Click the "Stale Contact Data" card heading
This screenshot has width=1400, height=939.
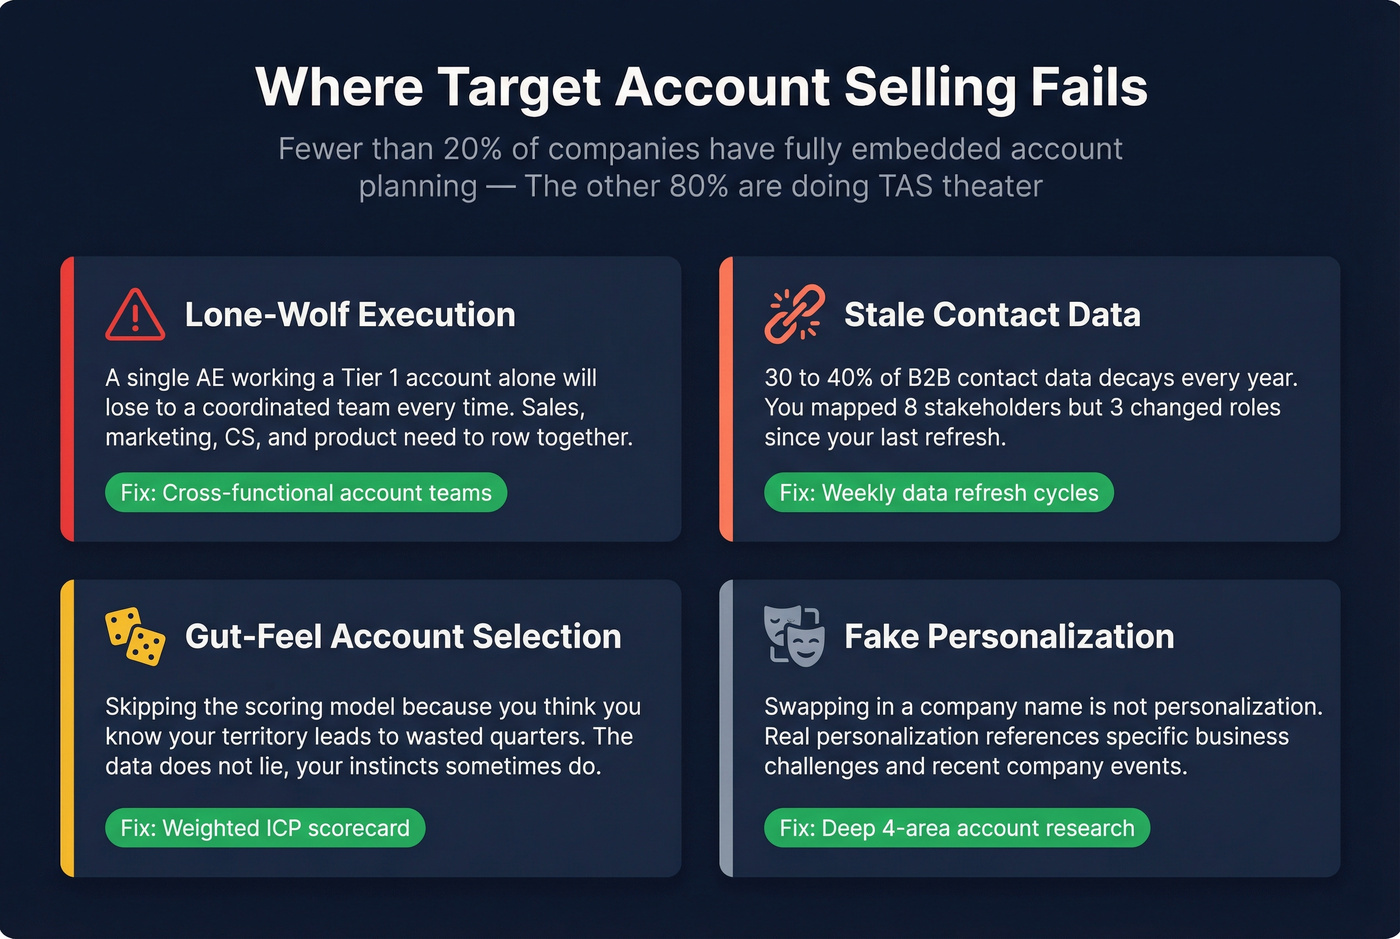coord(992,315)
